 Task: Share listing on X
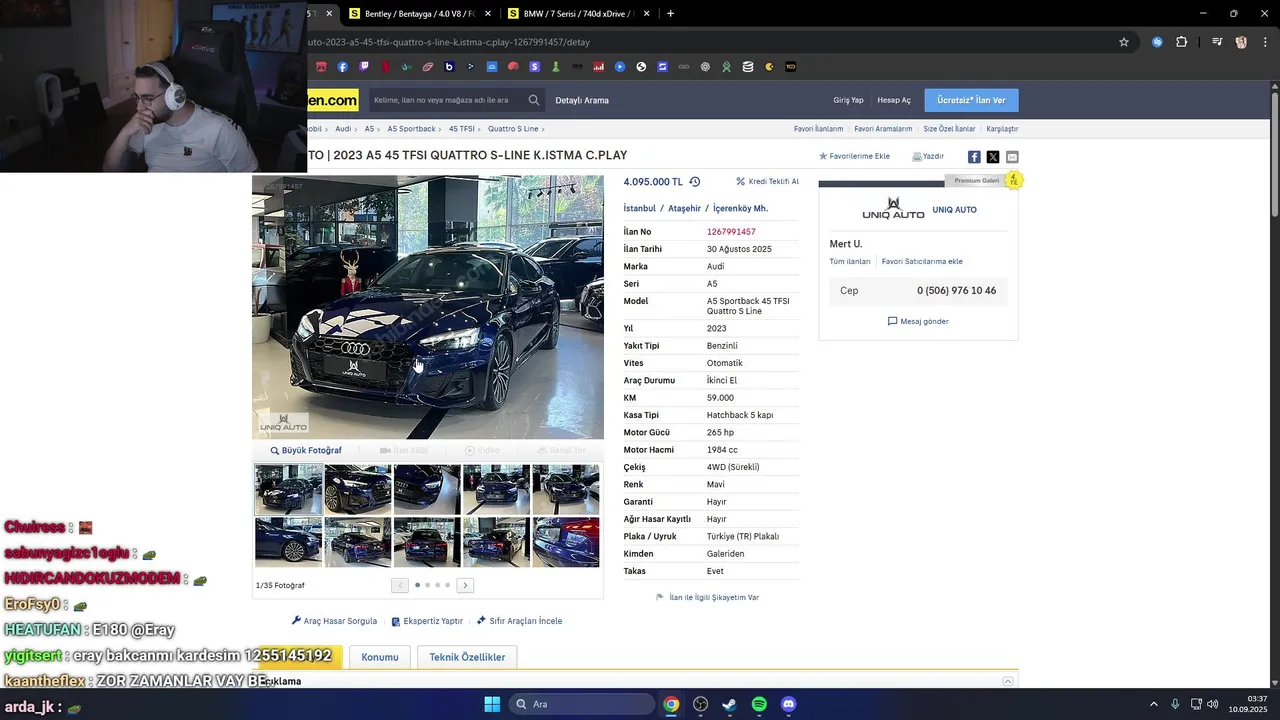(993, 157)
